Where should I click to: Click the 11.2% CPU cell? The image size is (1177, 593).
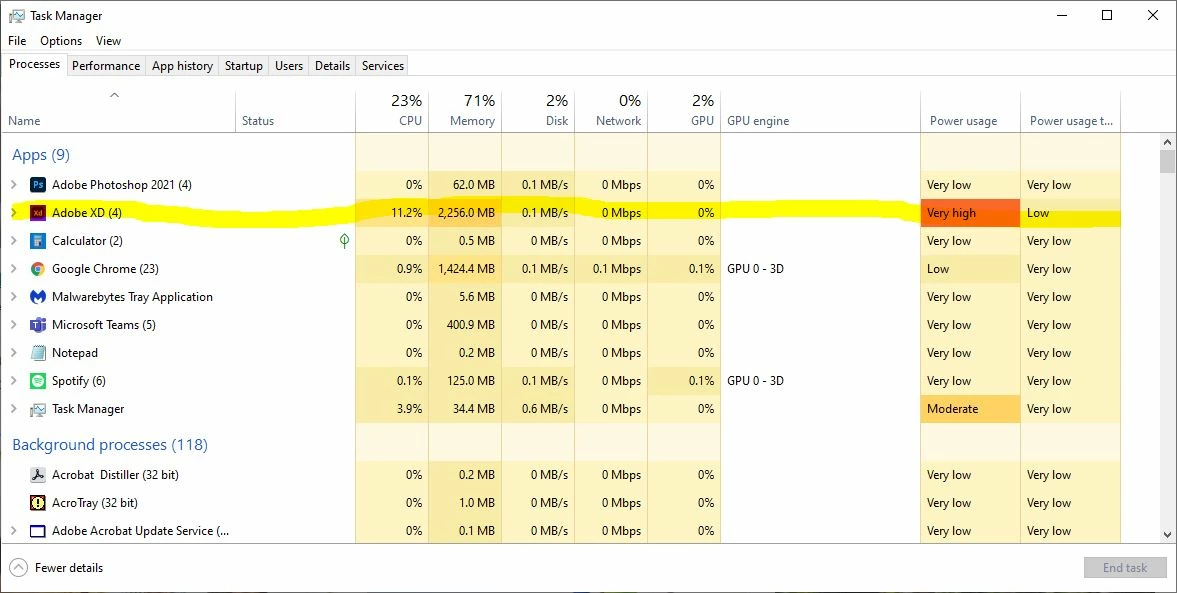tap(392, 212)
